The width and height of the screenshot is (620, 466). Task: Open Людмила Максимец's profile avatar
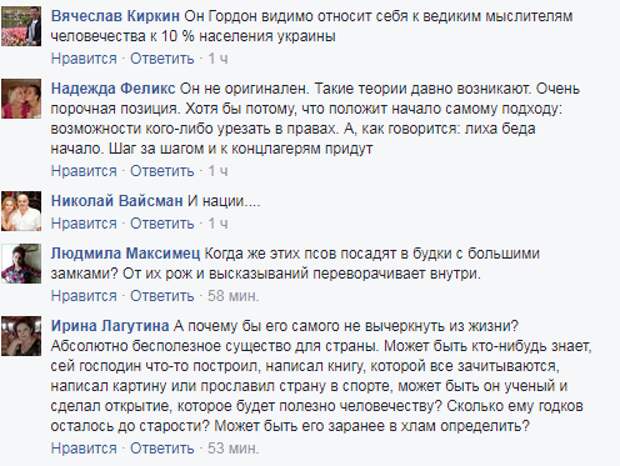21,264
